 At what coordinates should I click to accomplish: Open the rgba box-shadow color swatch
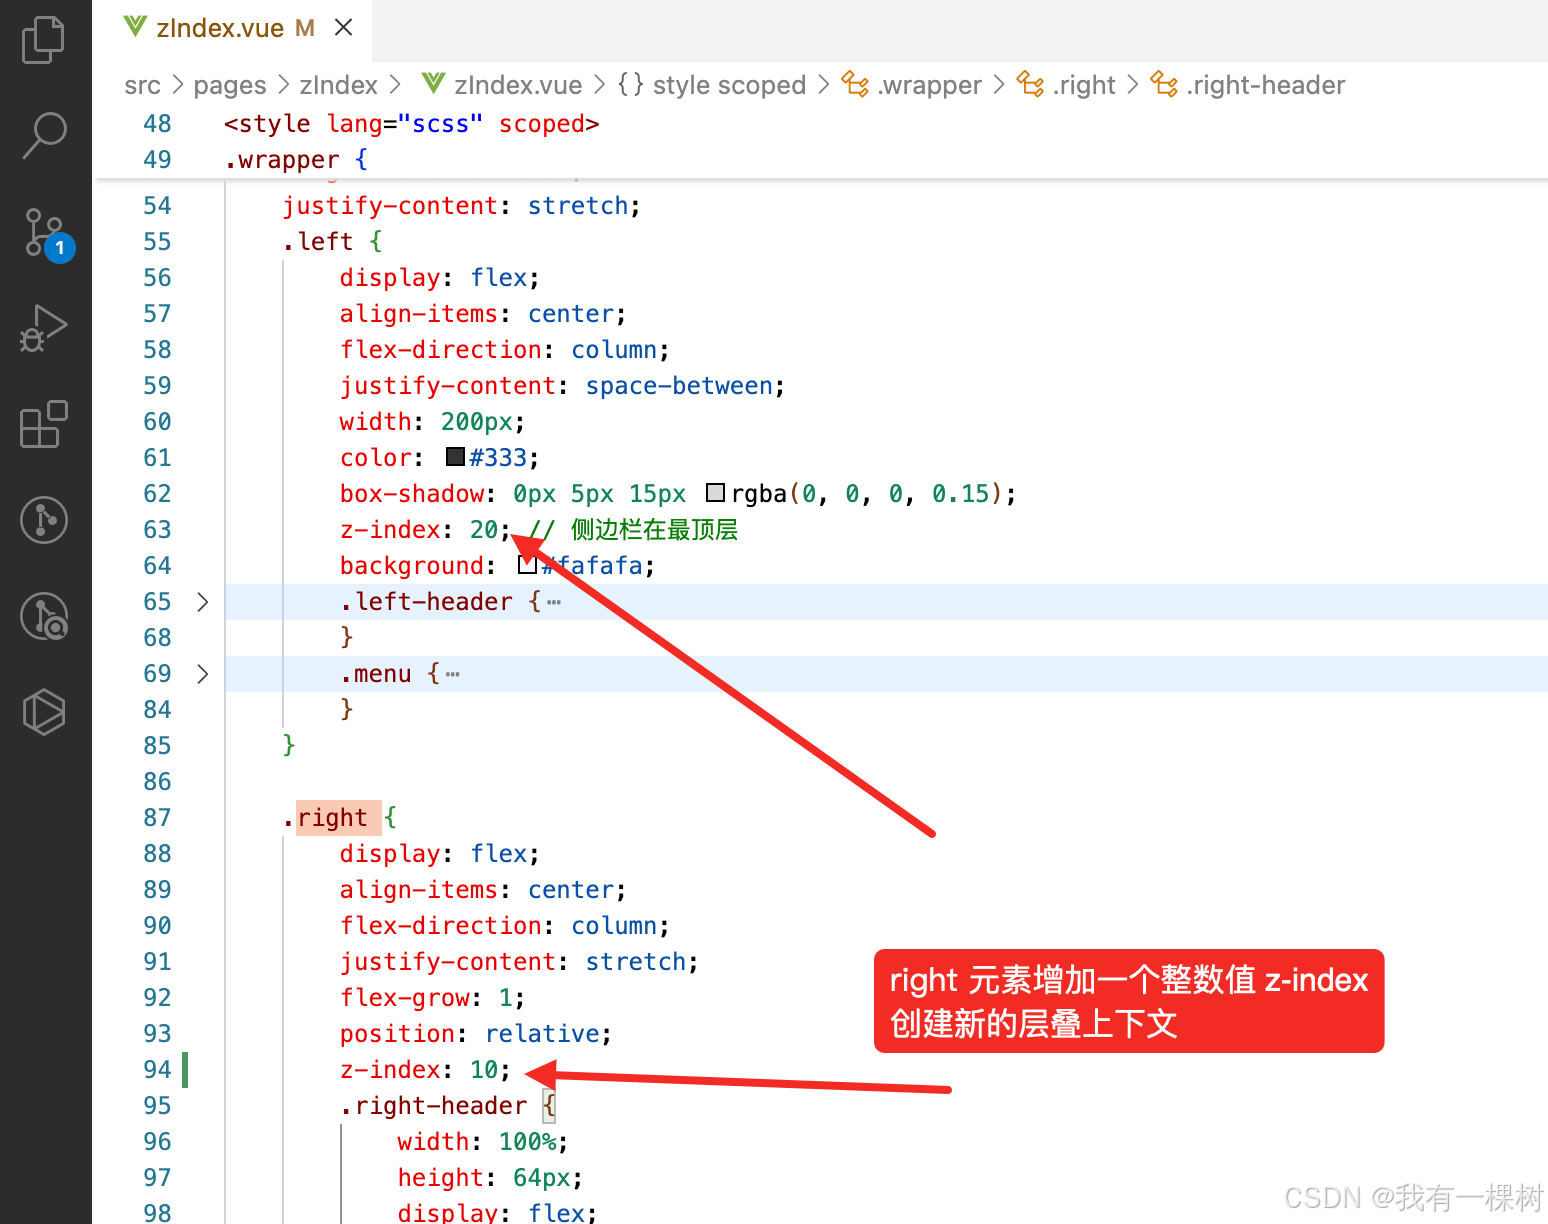click(715, 493)
